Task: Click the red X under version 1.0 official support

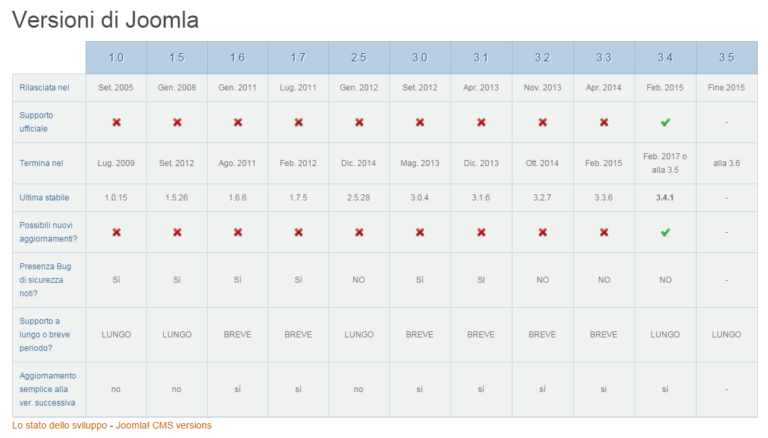Action: click(x=116, y=122)
